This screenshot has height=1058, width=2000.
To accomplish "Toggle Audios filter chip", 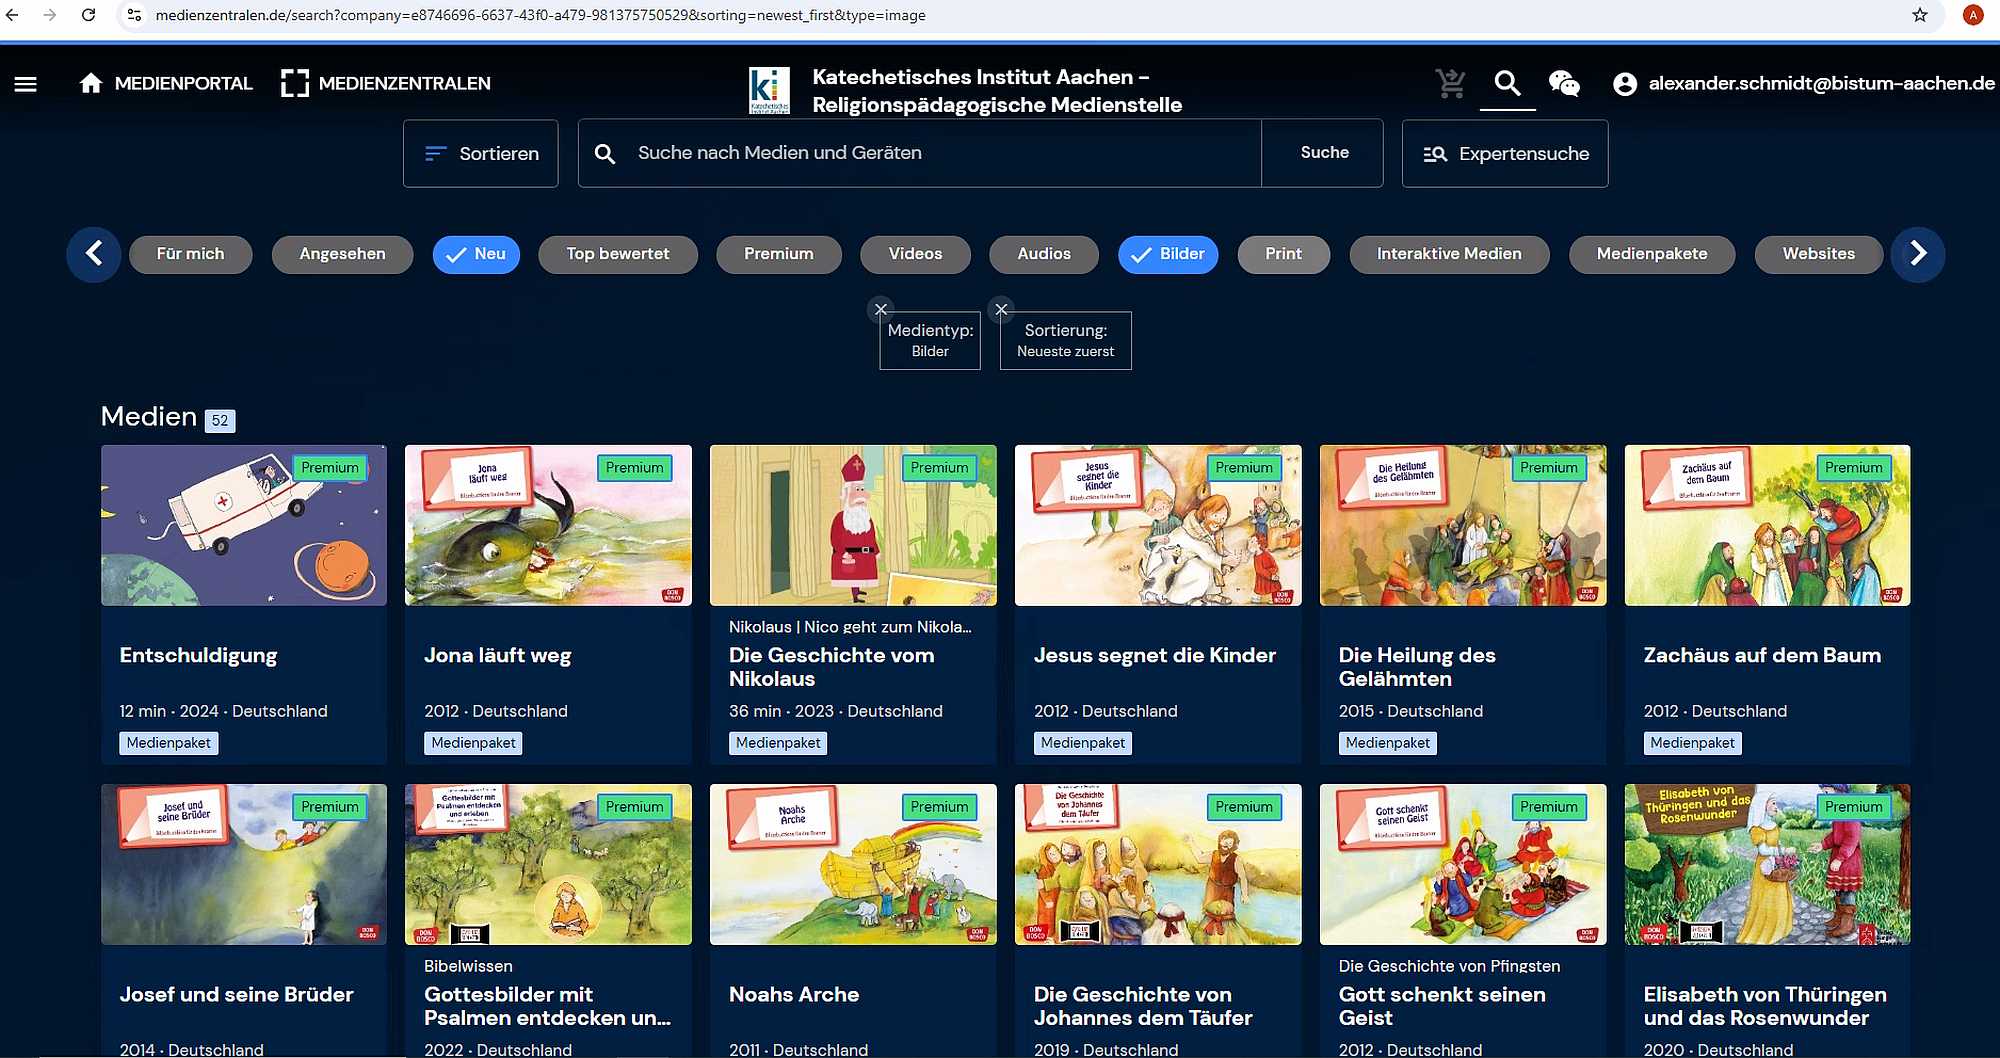I will point(1044,254).
